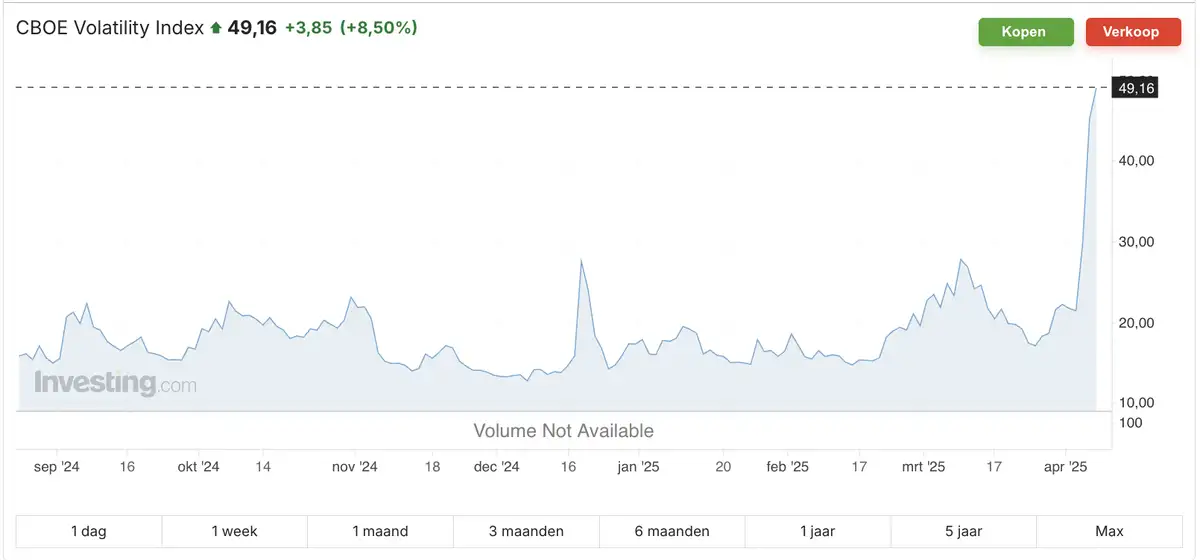The height and width of the screenshot is (560, 1200).
Task: Switch chart to 3 maanden range
Action: tap(526, 531)
